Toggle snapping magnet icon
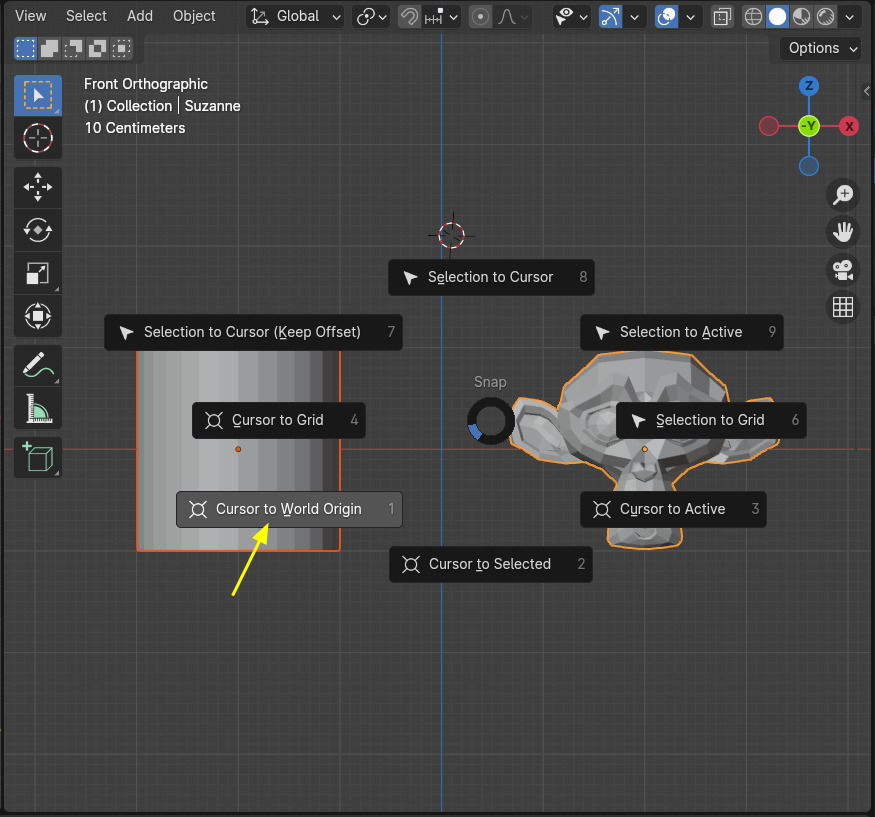The image size is (875, 817). [409, 17]
